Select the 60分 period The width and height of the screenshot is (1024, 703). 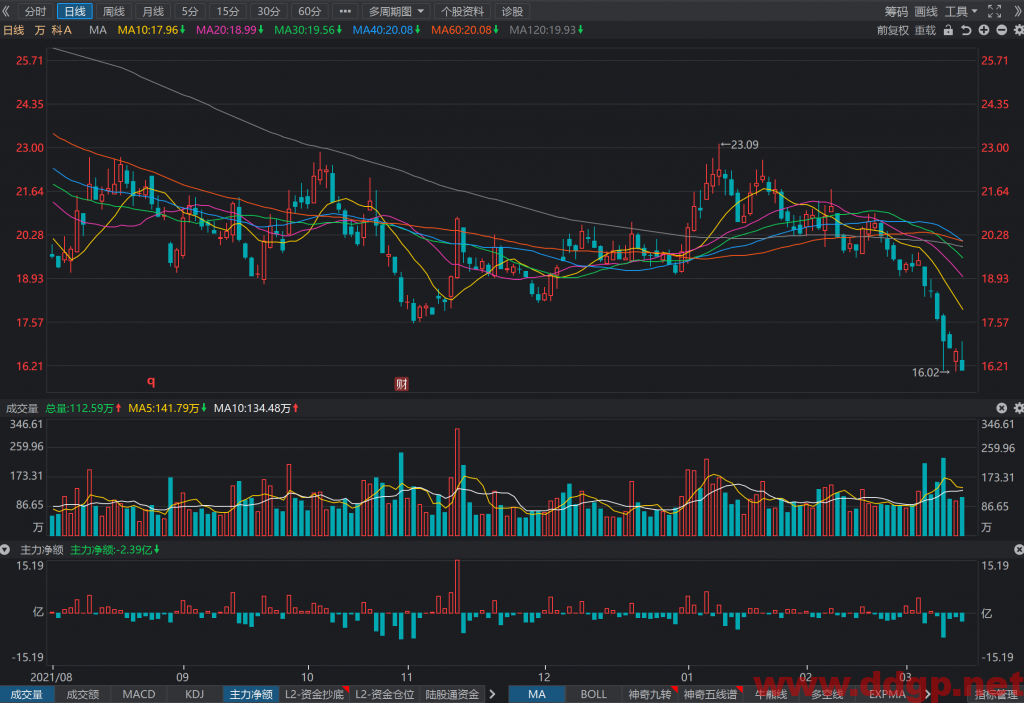click(309, 11)
